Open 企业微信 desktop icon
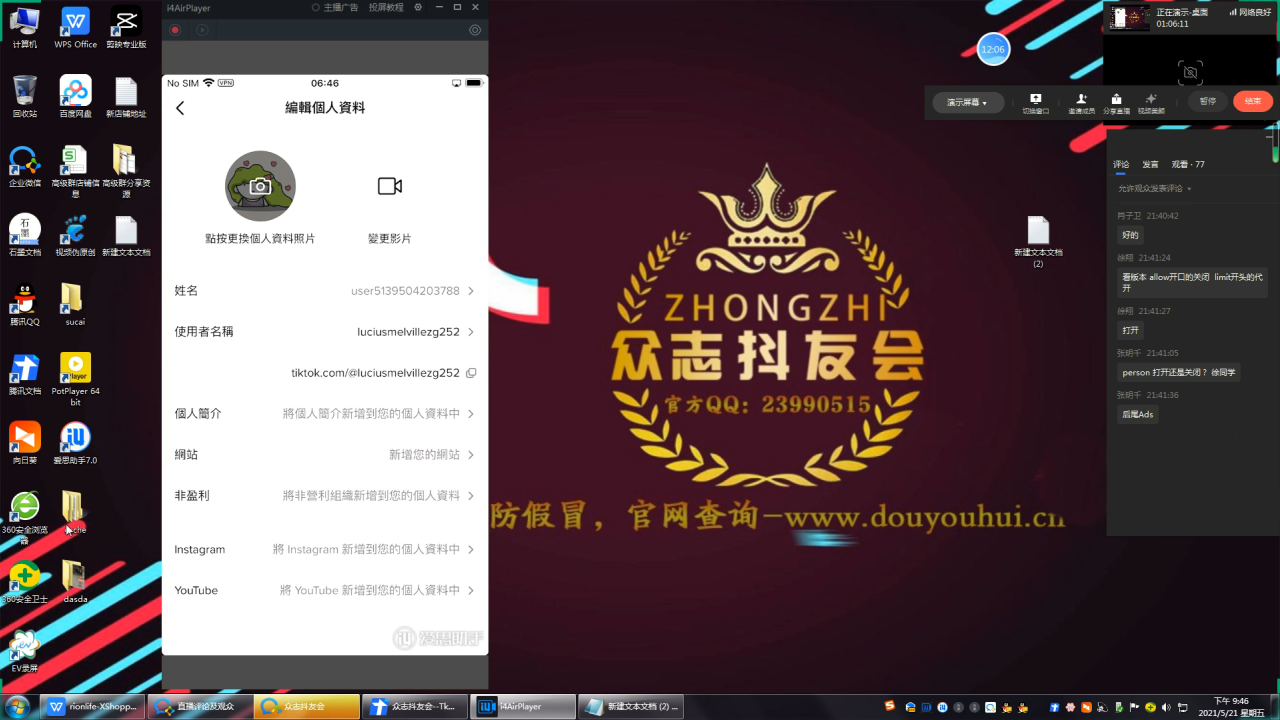1280x720 pixels. point(25,165)
